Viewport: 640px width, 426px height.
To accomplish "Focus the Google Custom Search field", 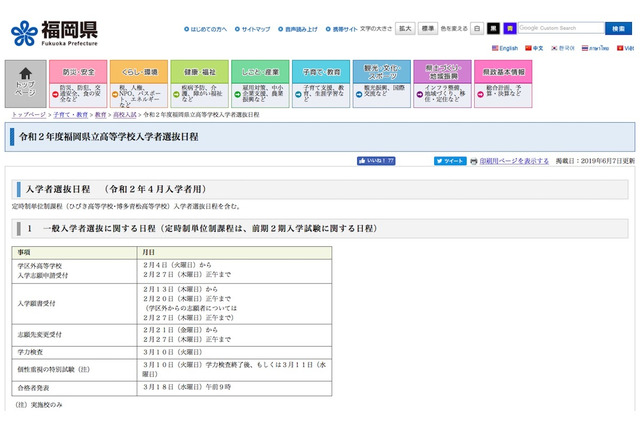I will tap(561, 28).
